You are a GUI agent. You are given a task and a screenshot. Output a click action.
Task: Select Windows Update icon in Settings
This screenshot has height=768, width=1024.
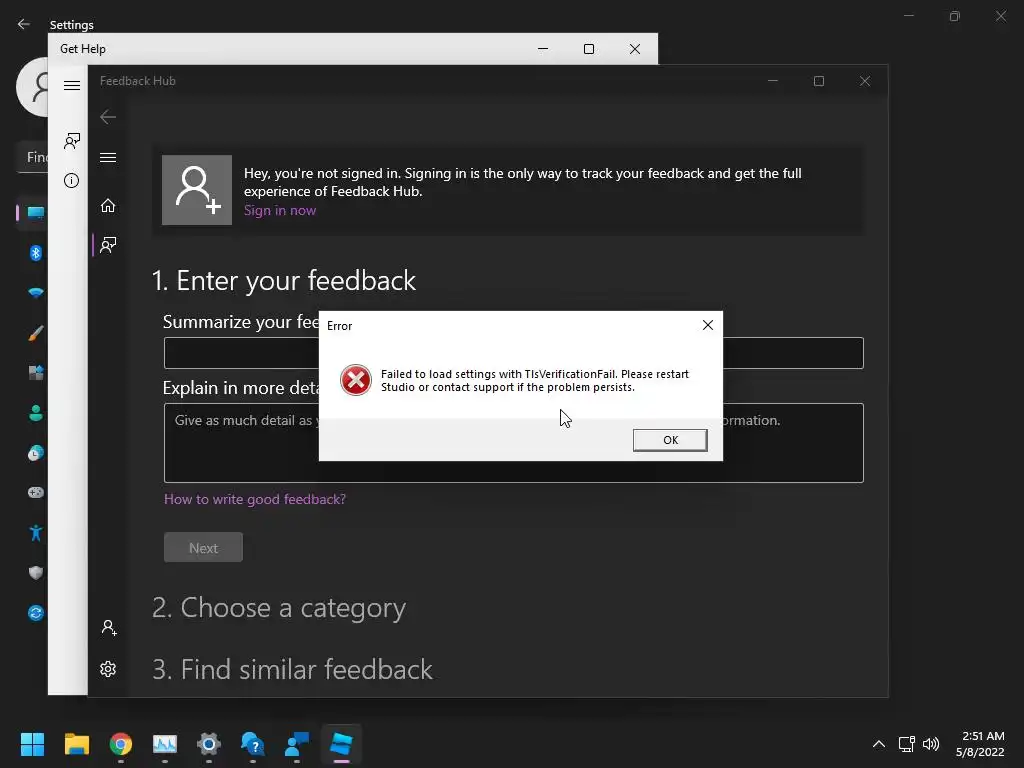[35, 613]
